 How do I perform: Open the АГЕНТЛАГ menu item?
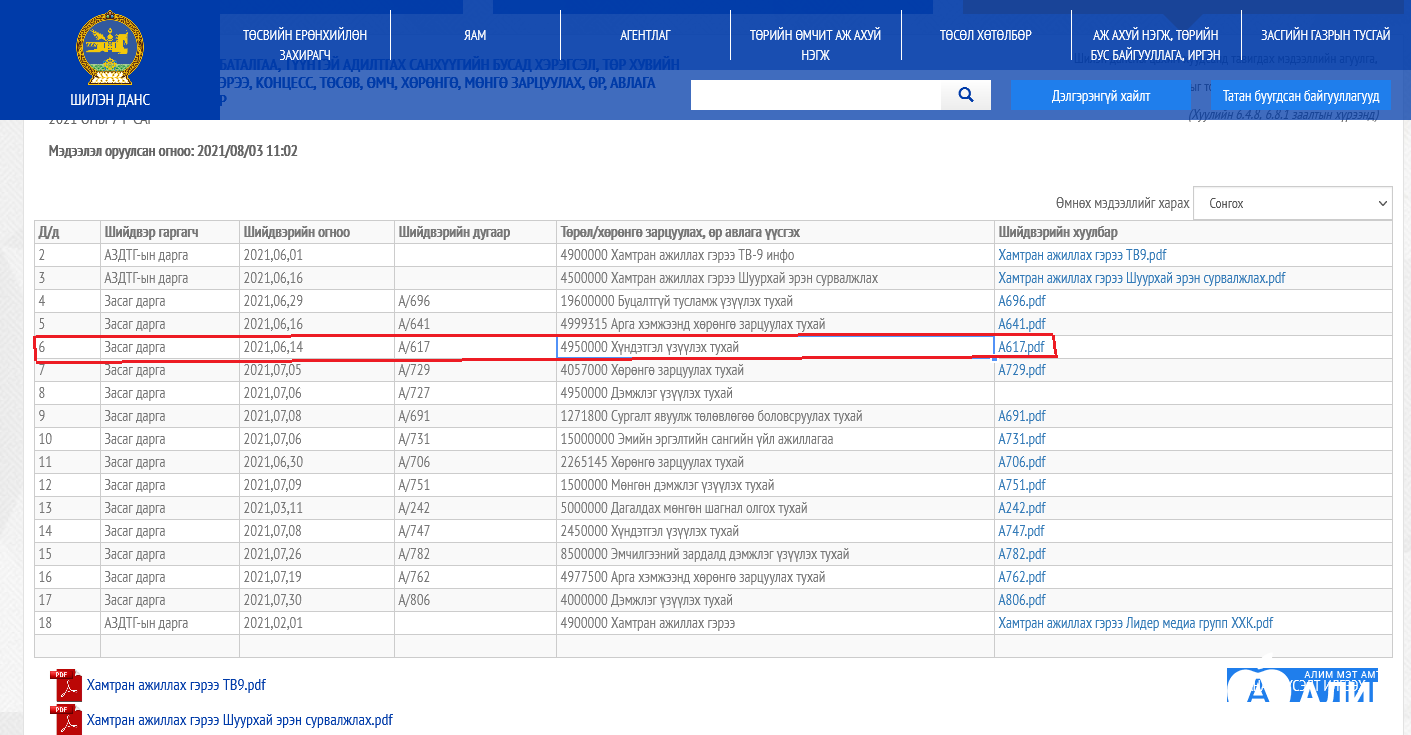[x=645, y=35]
